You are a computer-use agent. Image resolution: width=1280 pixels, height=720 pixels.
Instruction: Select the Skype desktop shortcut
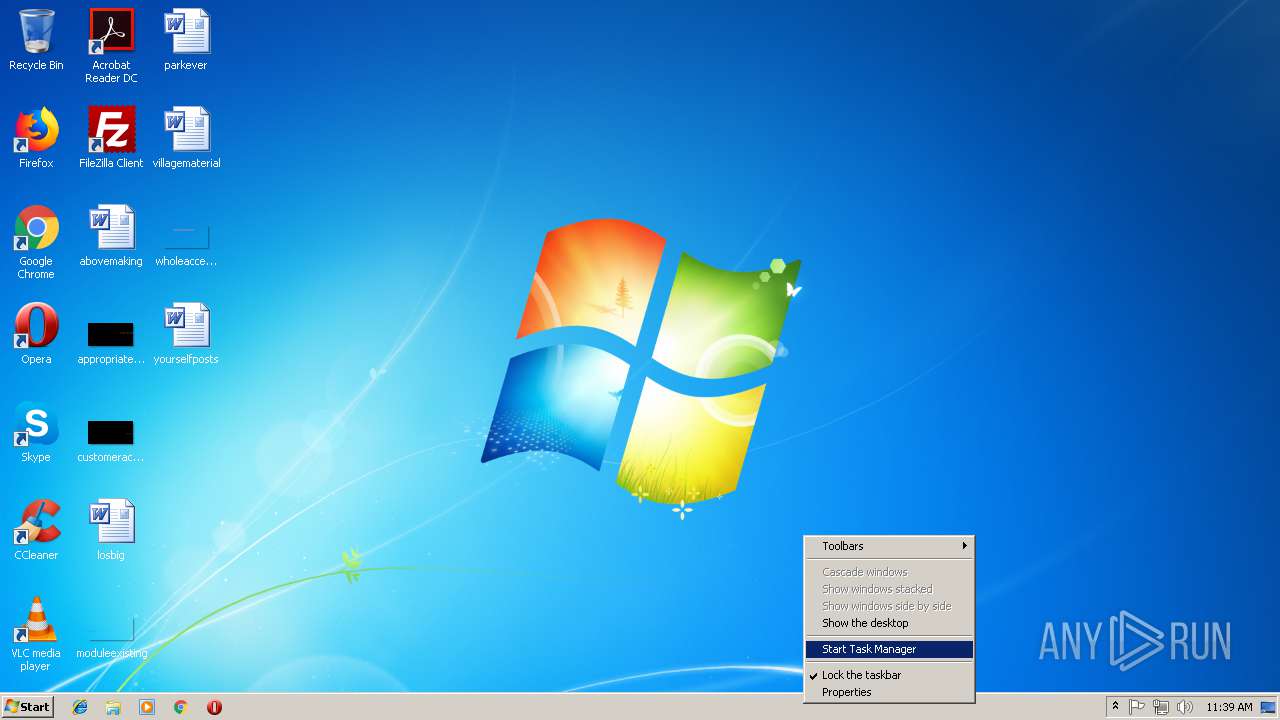[36, 432]
